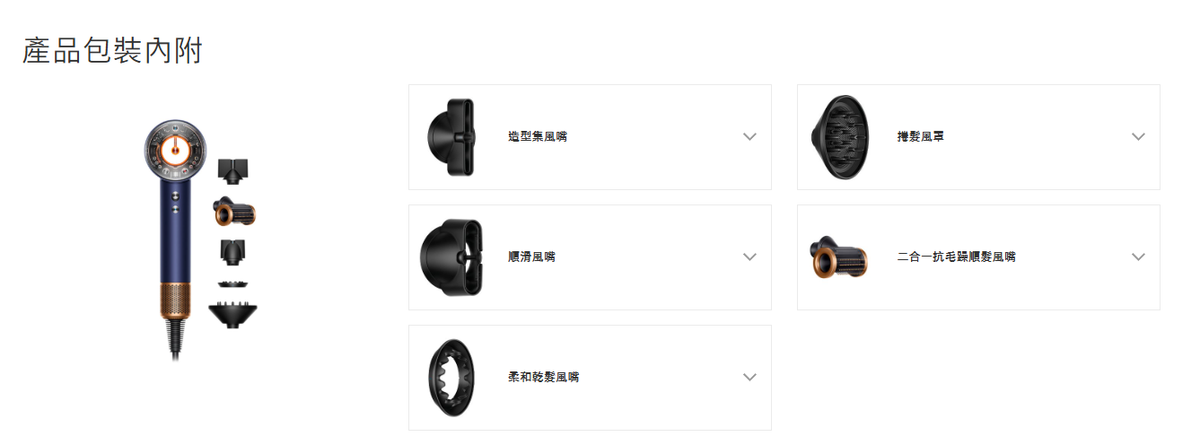Expand the 捲髮風罩 chevron arrow

click(x=1138, y=137)
